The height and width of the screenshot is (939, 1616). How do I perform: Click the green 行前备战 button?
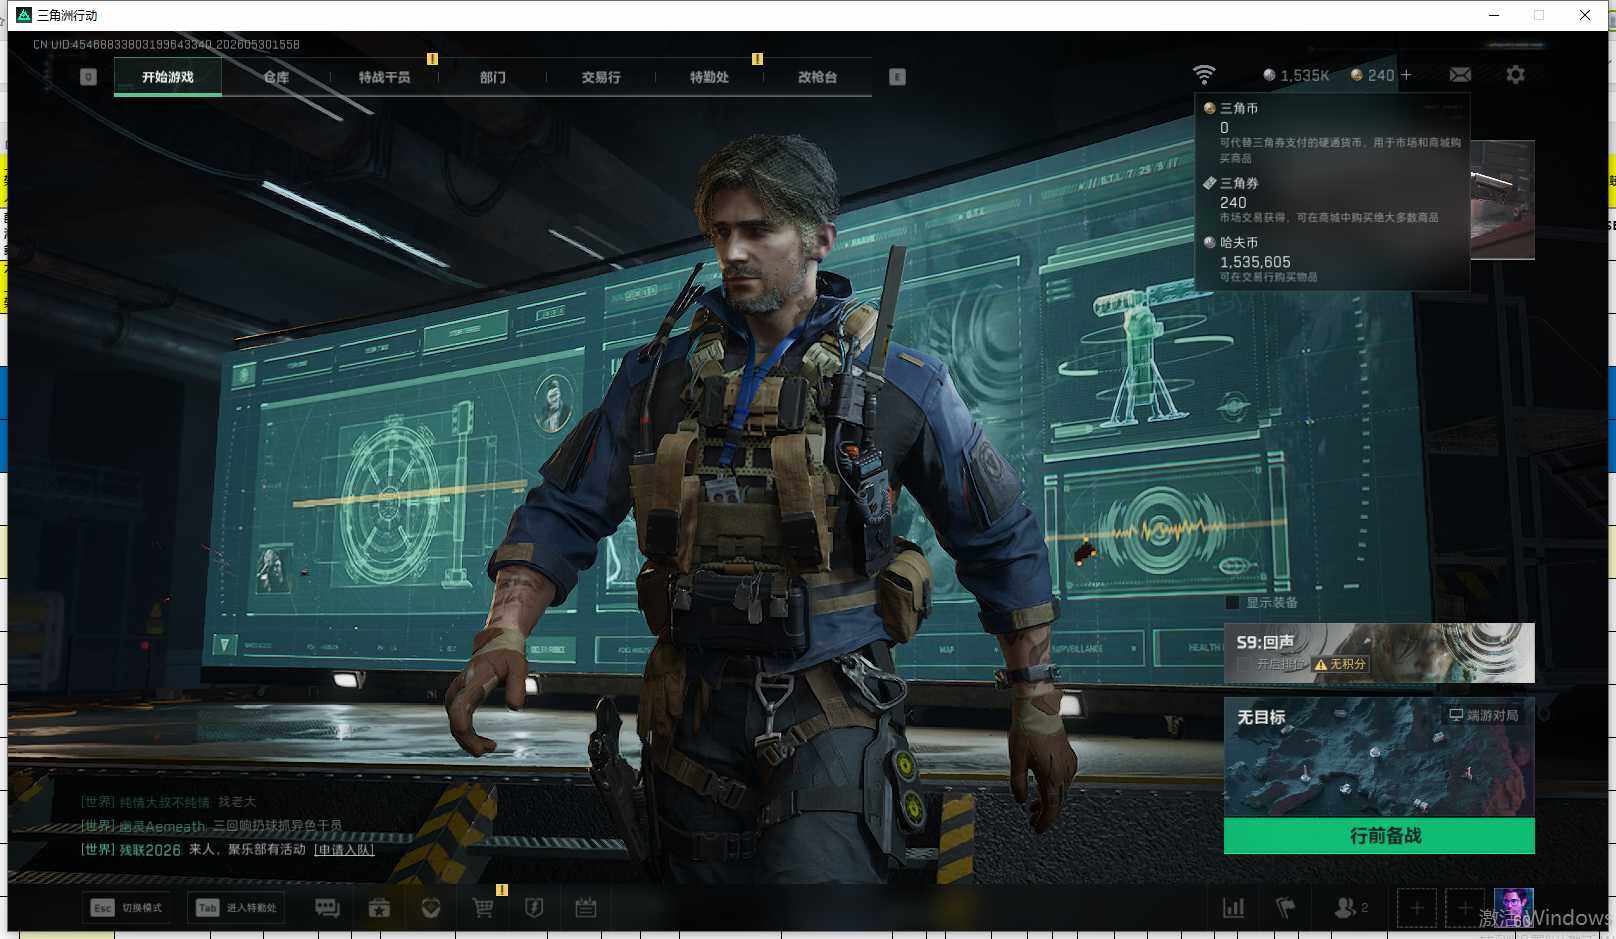(1379, 836)
